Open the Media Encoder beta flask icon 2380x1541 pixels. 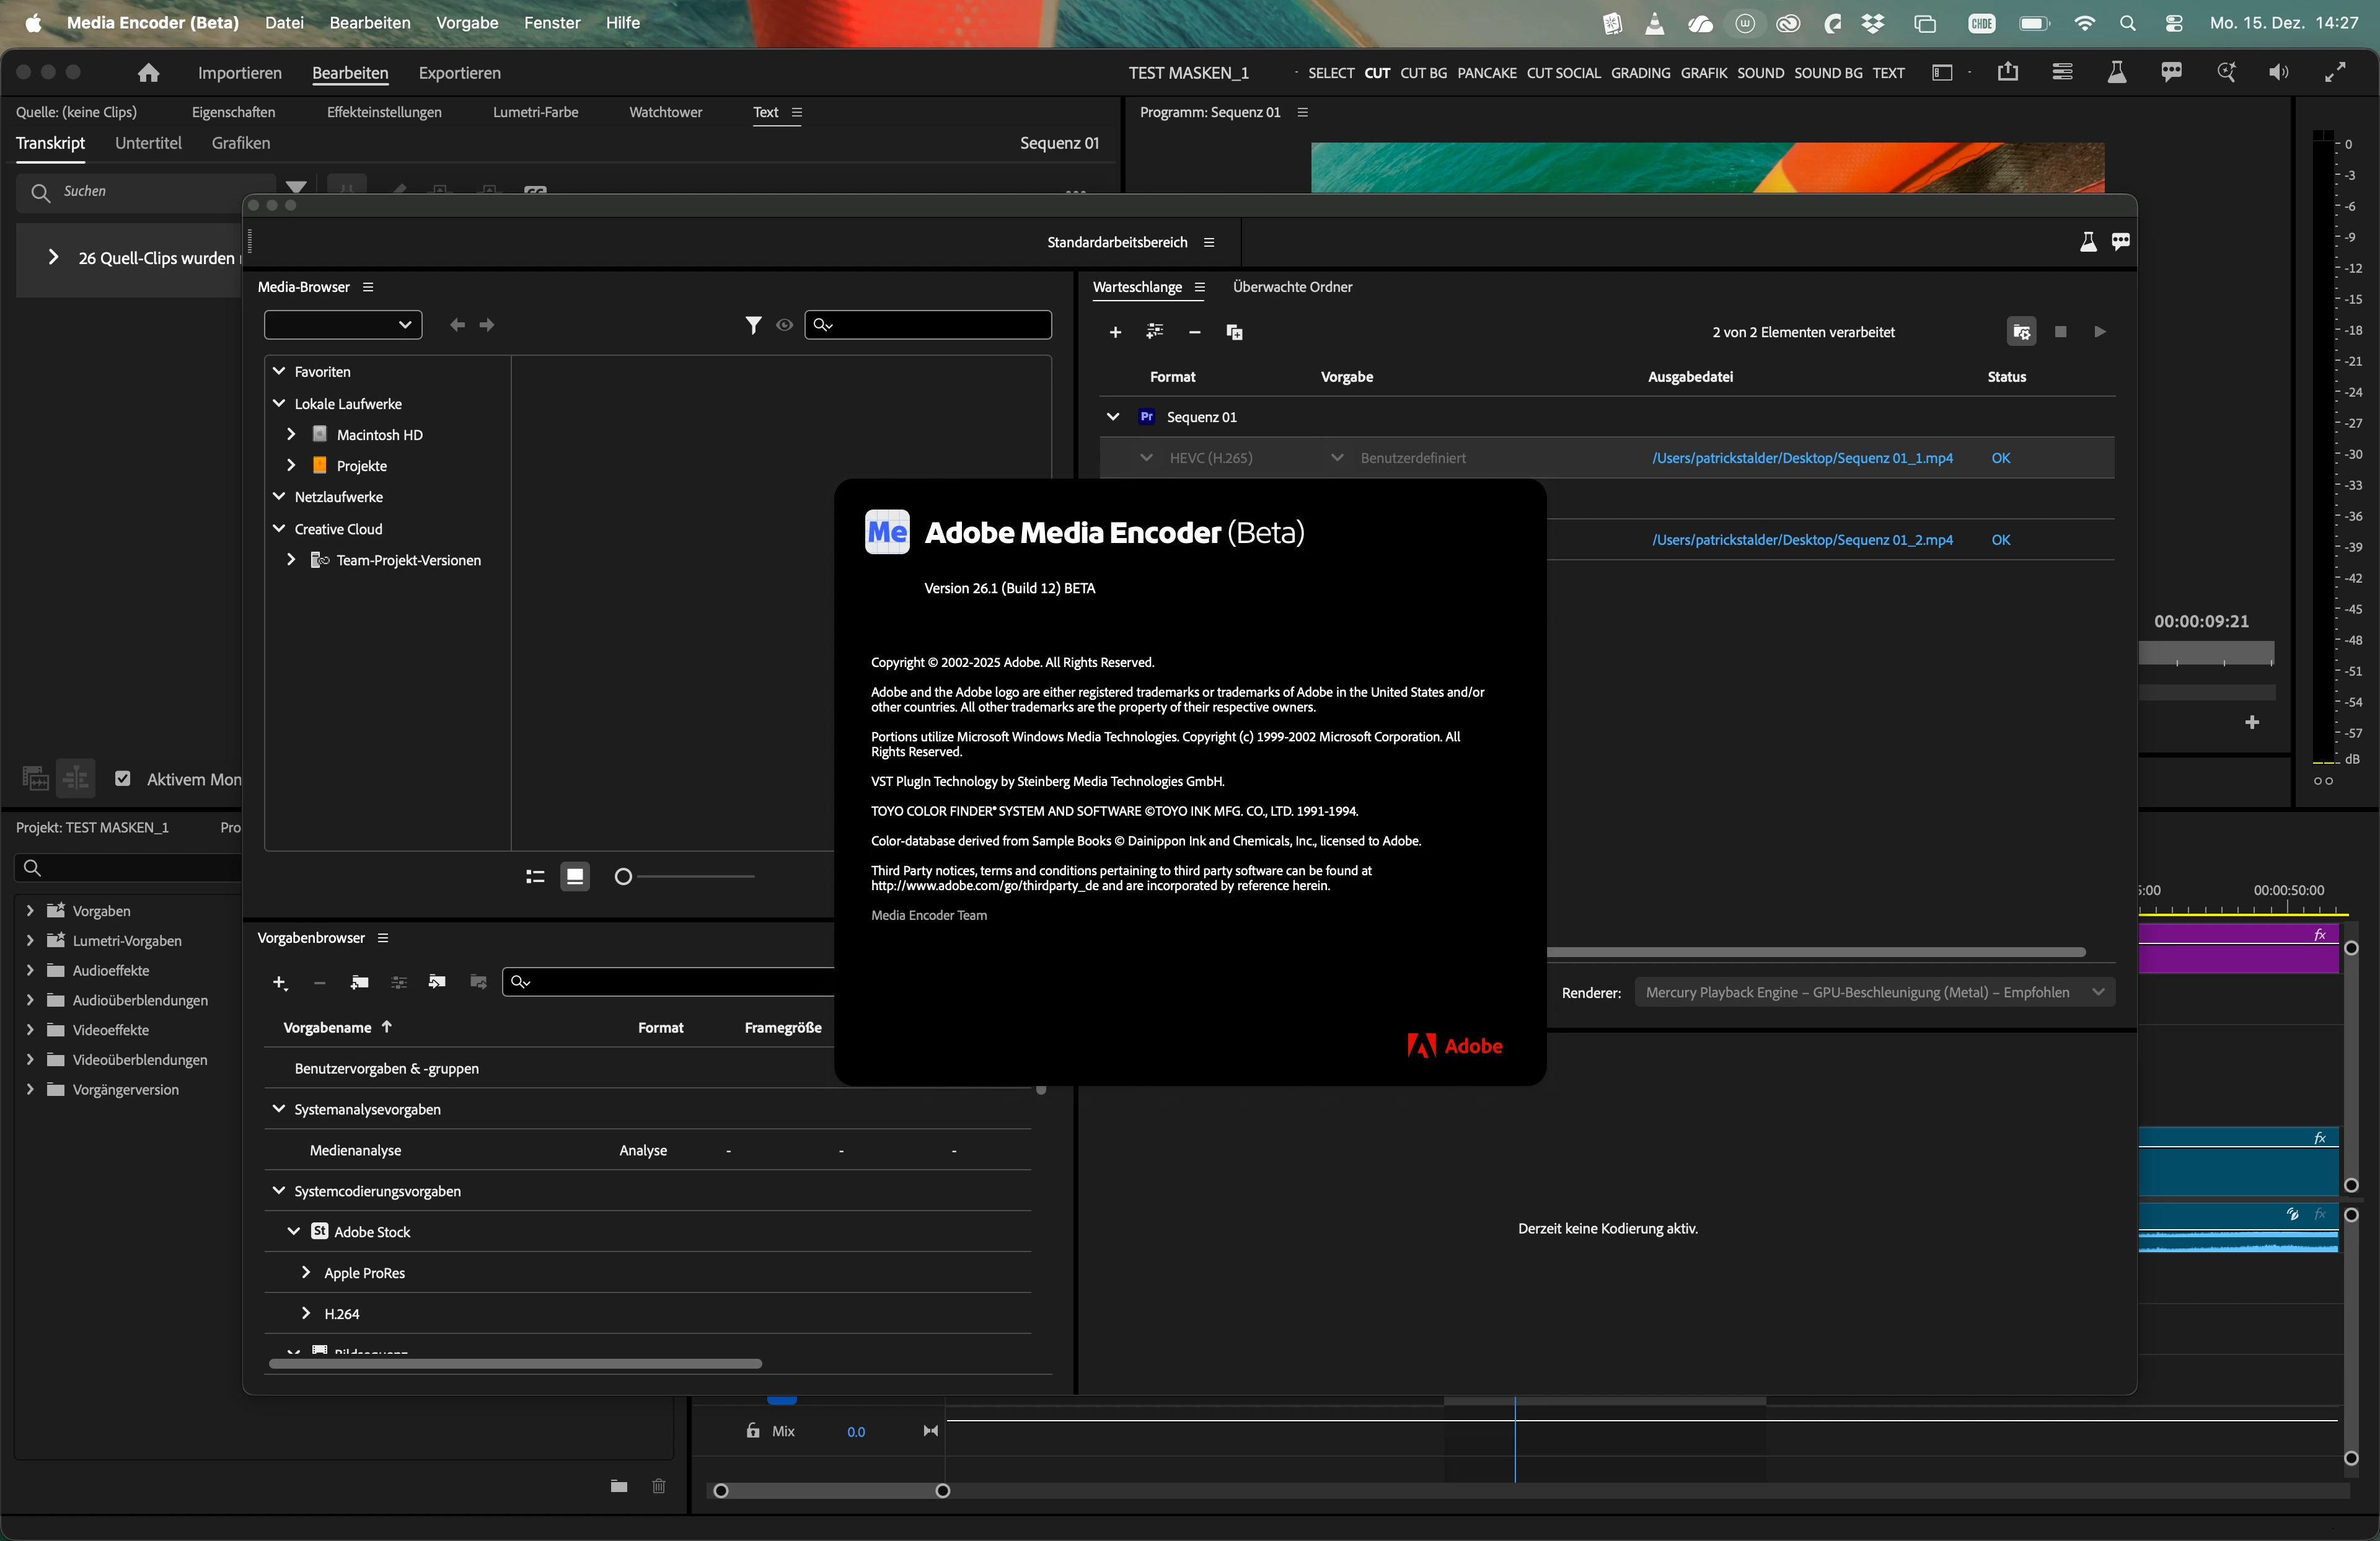tap(2088, 242)
